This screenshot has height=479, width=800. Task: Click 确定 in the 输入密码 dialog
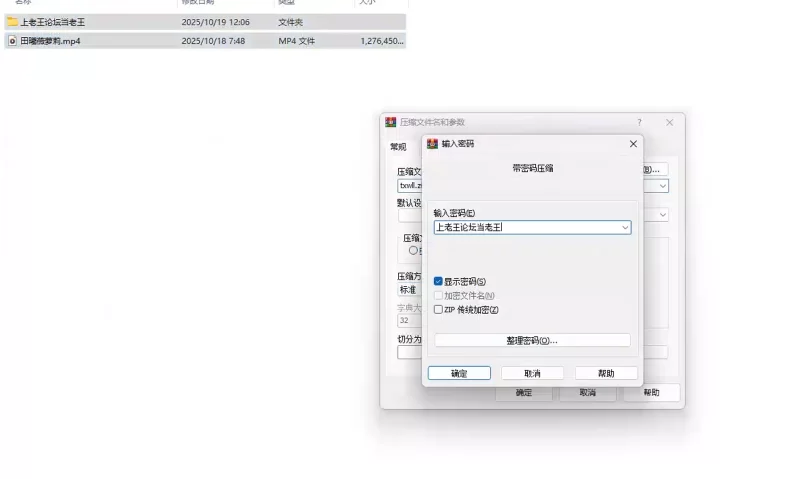(x=459, y=373)
